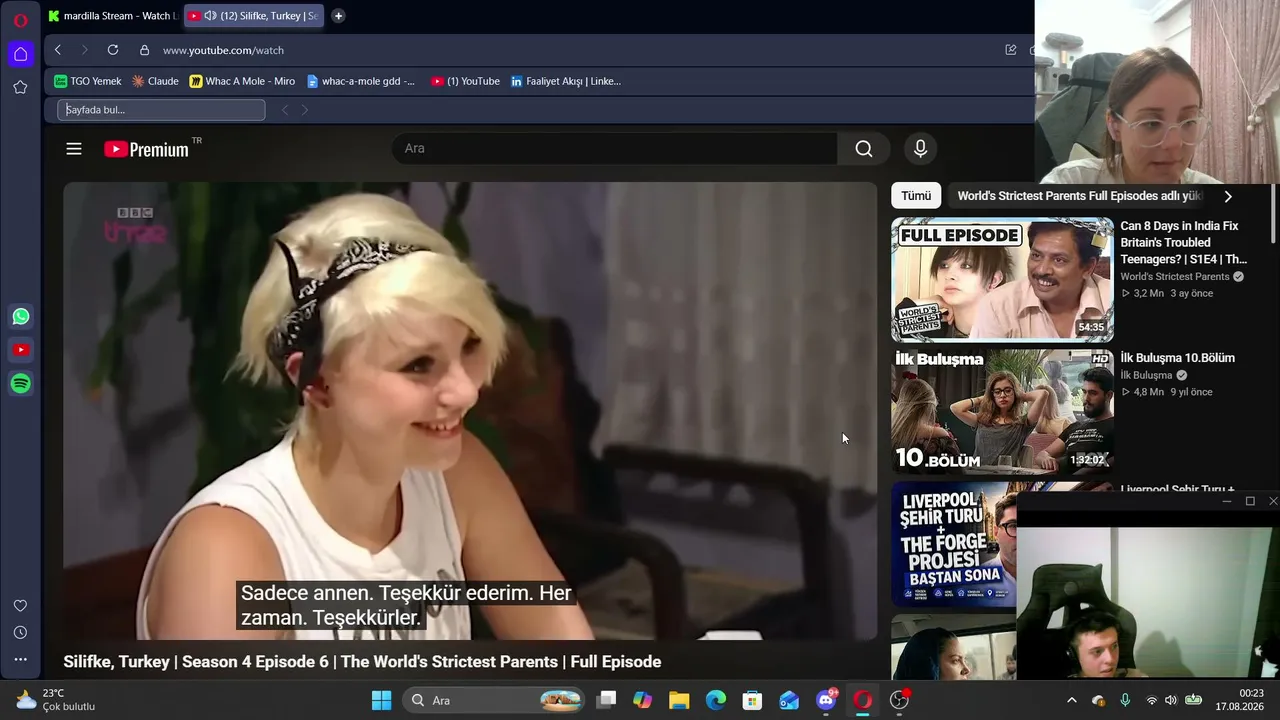
Task: Reload the YouTube page
Action: coord(113,50)
